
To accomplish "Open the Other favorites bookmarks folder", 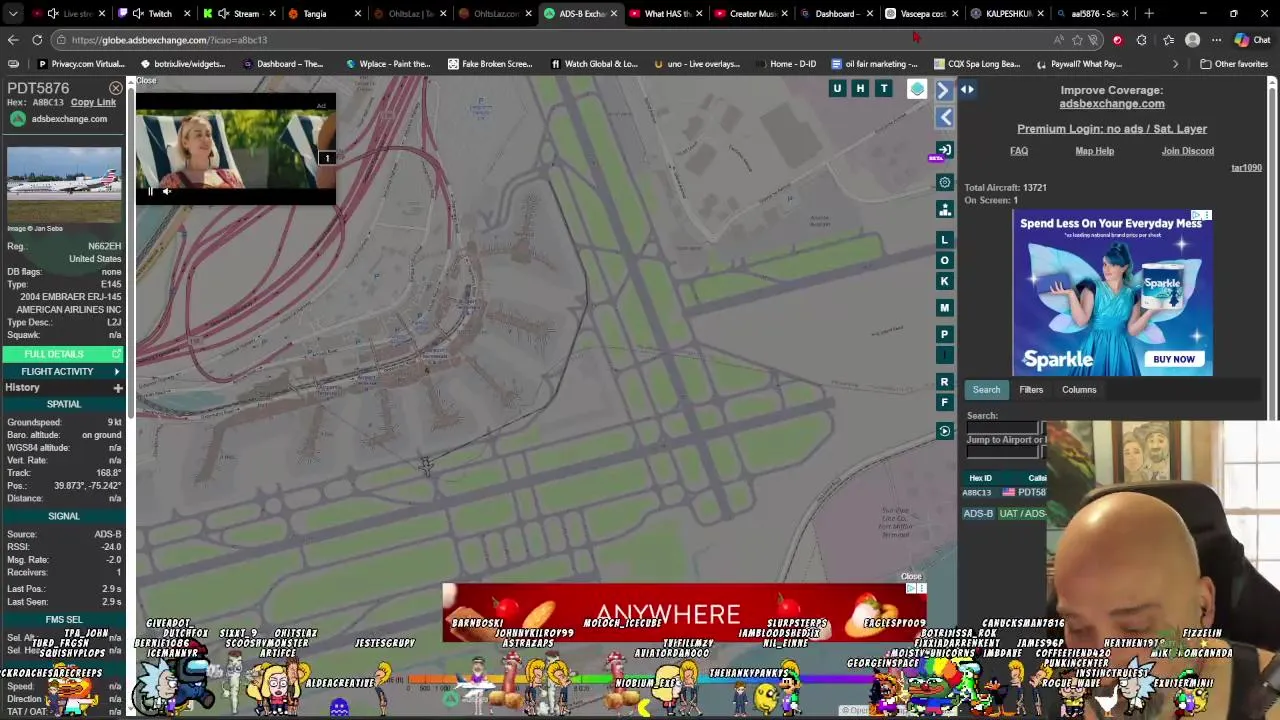I will tap(1232, 64).
